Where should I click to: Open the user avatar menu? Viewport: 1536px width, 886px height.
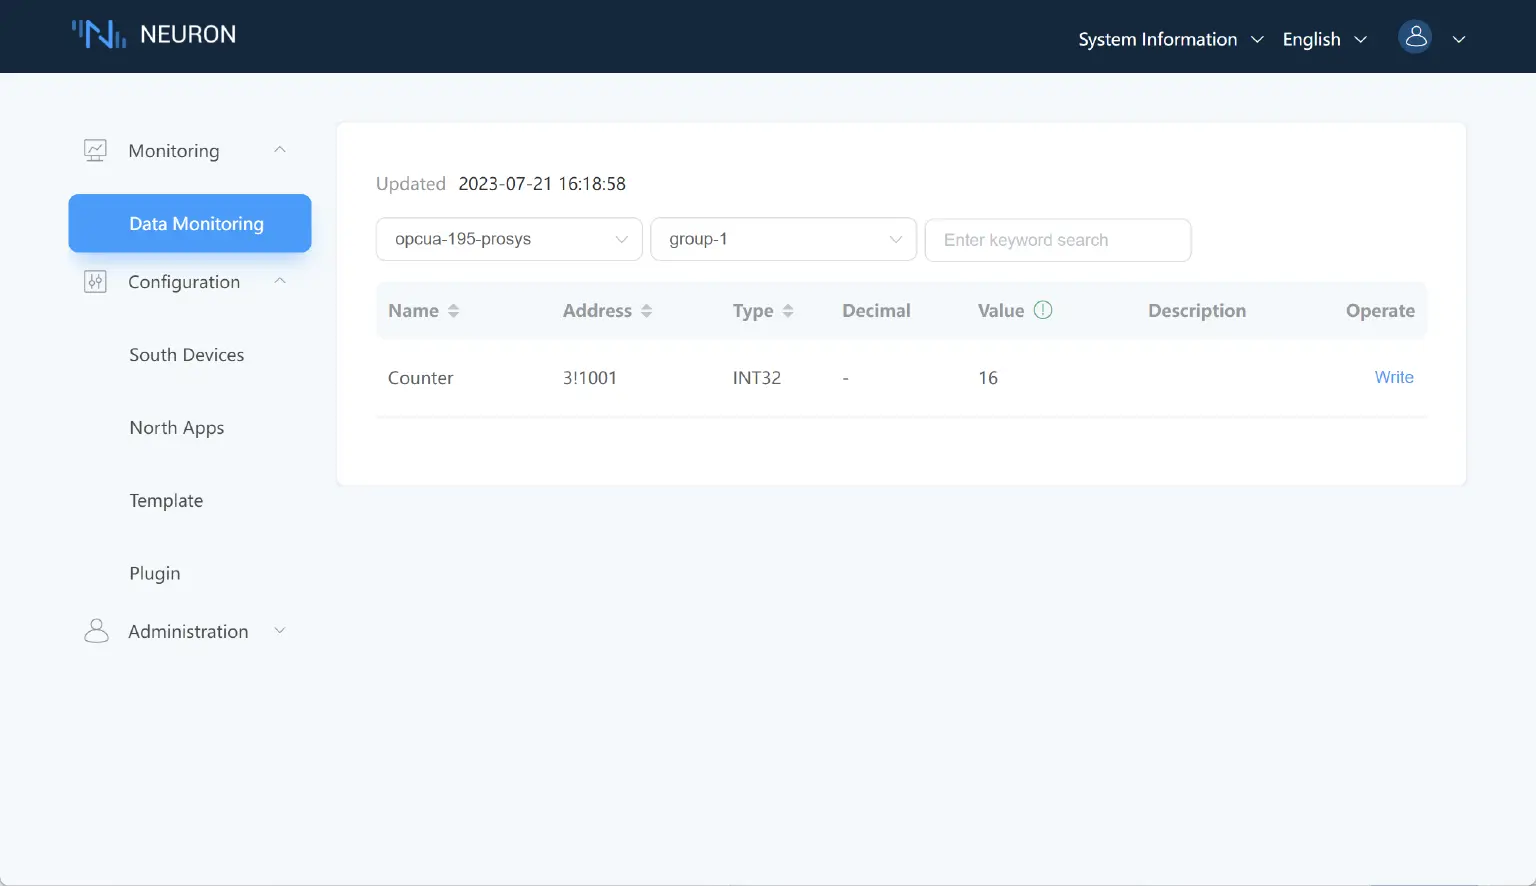[x=1415, y=37]
